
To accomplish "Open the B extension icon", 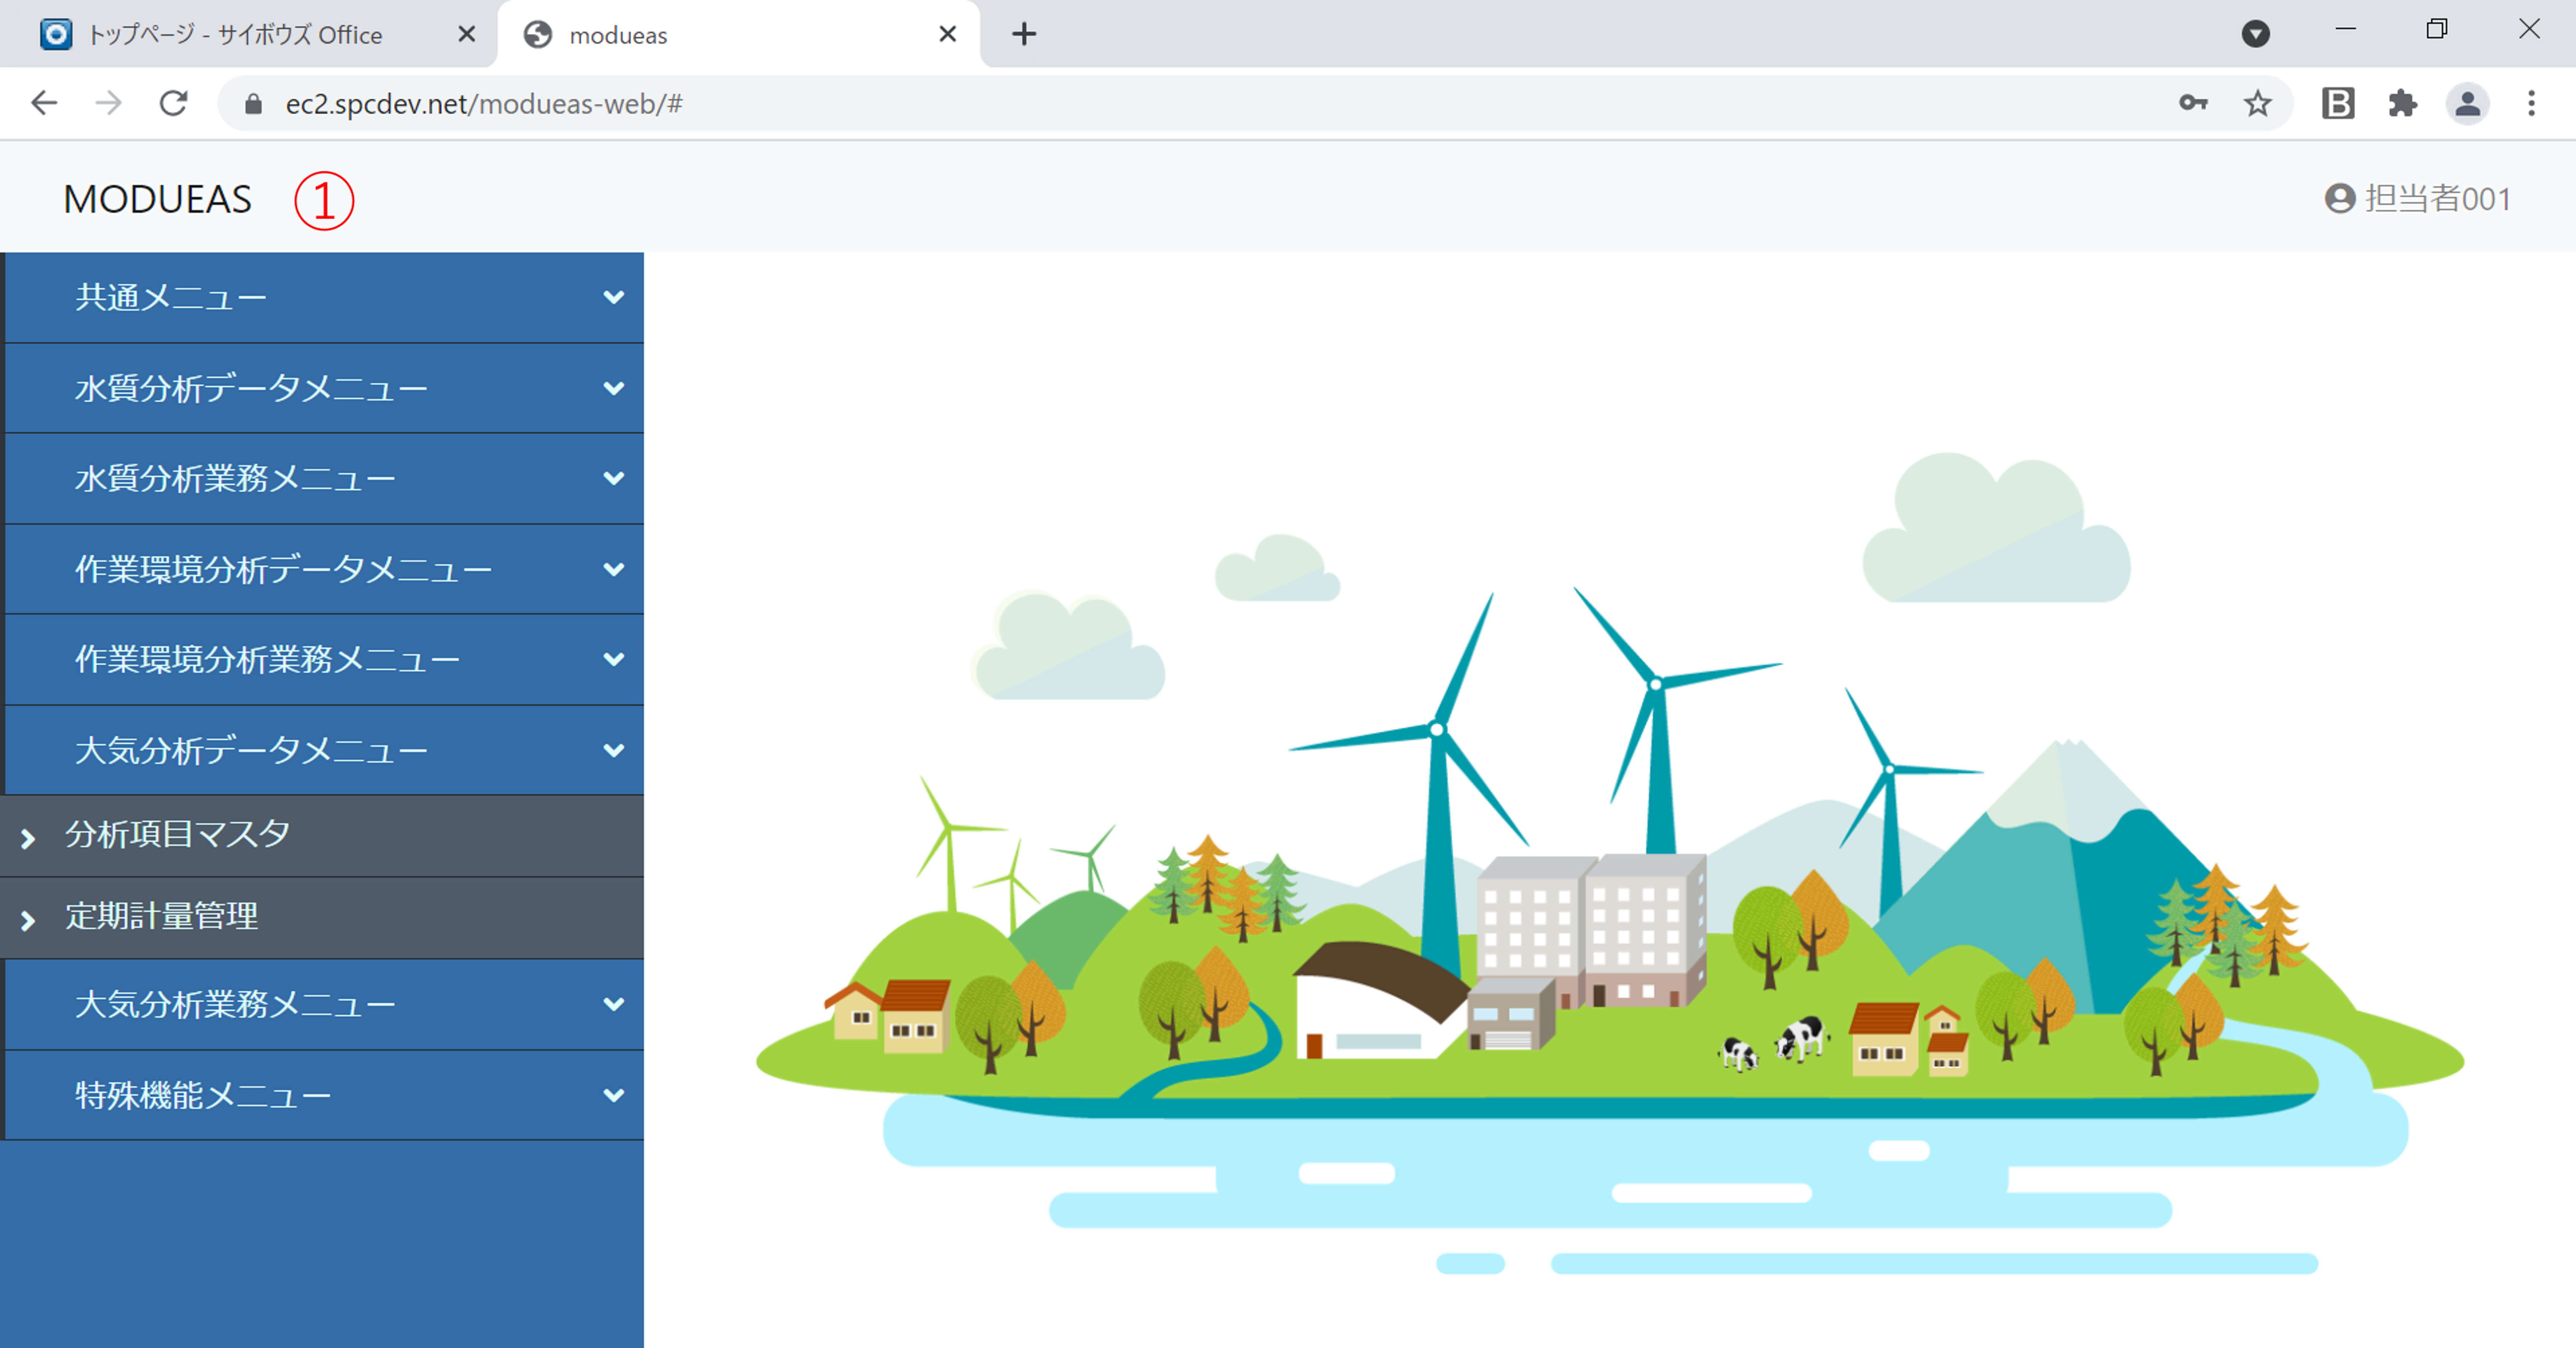I will 2338,103.
